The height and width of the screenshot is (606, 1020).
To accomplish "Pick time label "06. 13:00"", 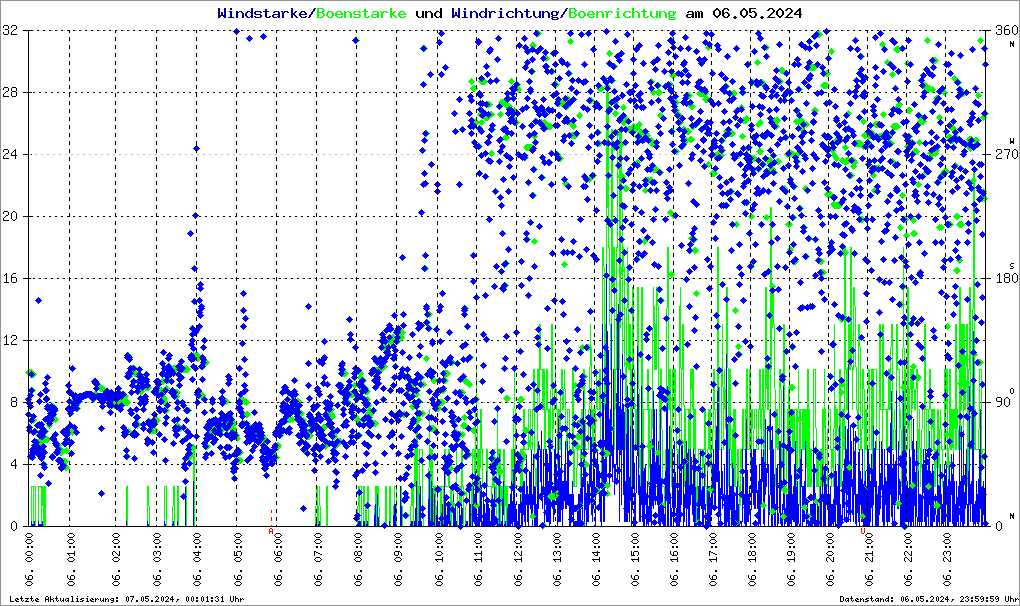I will [556, 559].
